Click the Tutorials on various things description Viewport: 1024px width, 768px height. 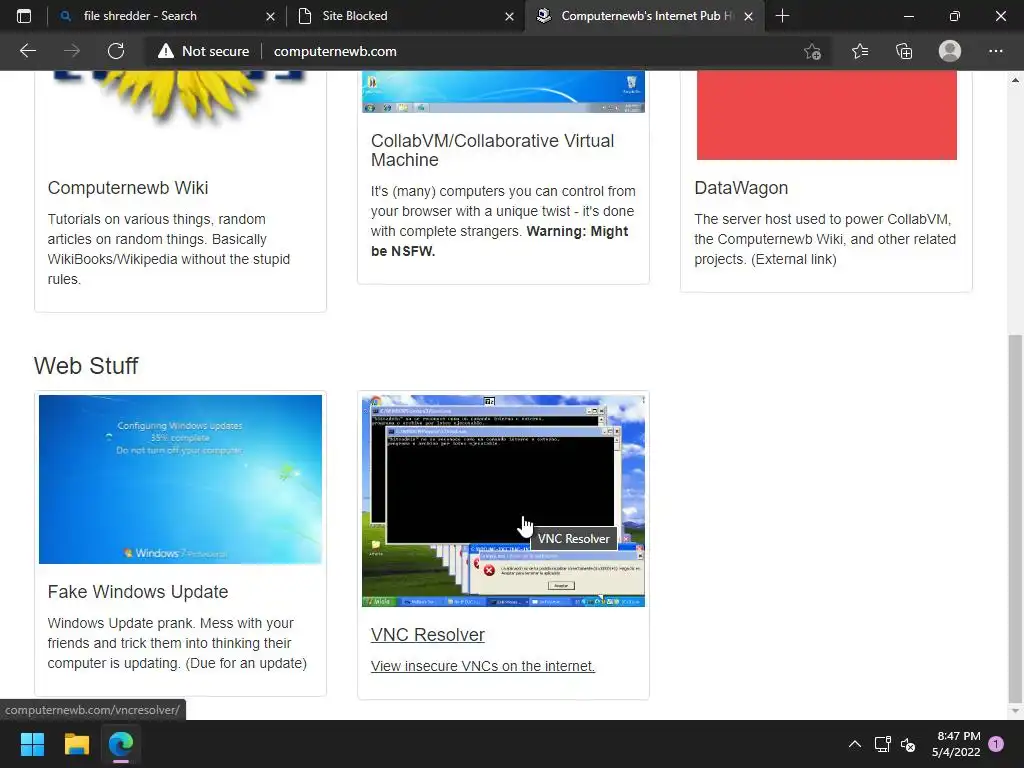168,249
